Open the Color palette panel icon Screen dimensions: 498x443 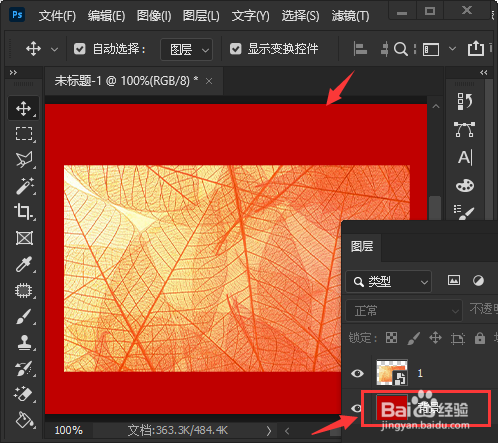[x=465, y=185]
